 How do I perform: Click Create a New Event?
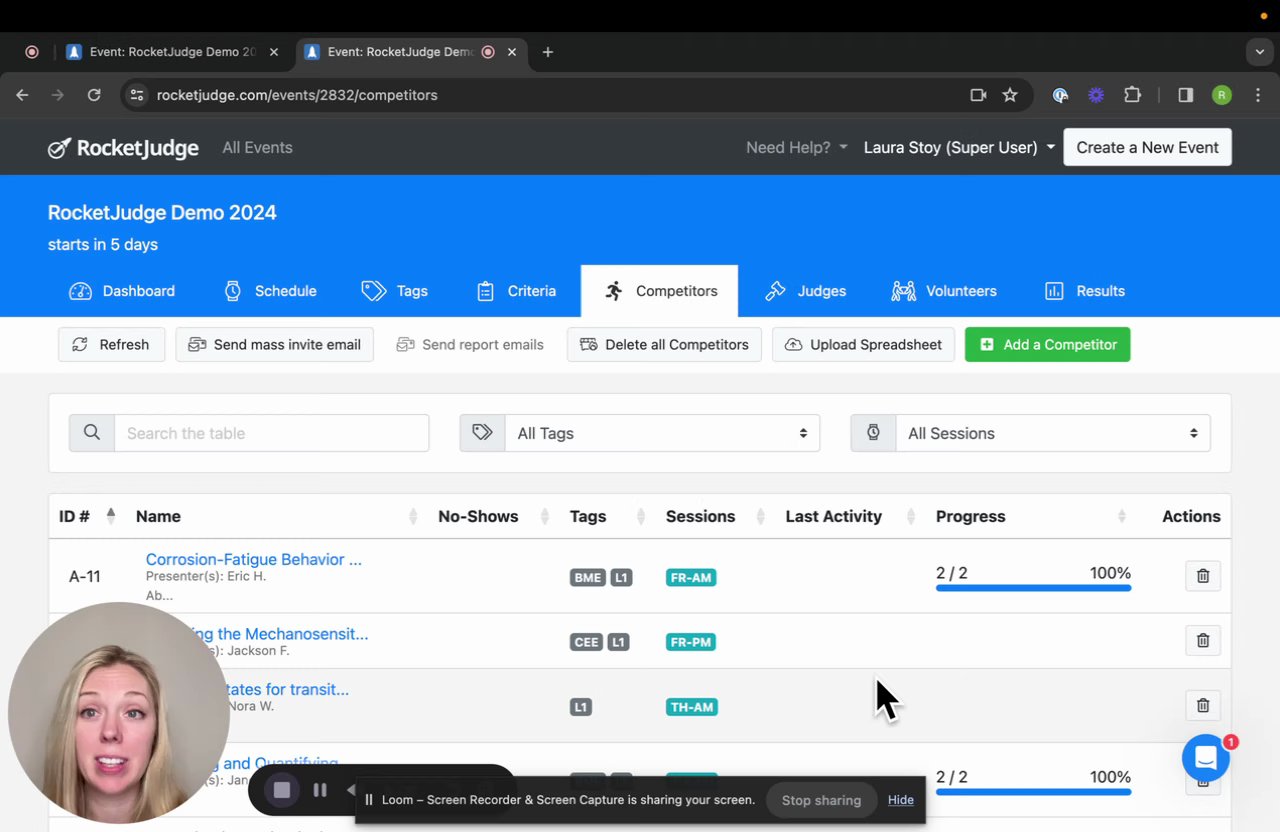[x=1147, y=148]
